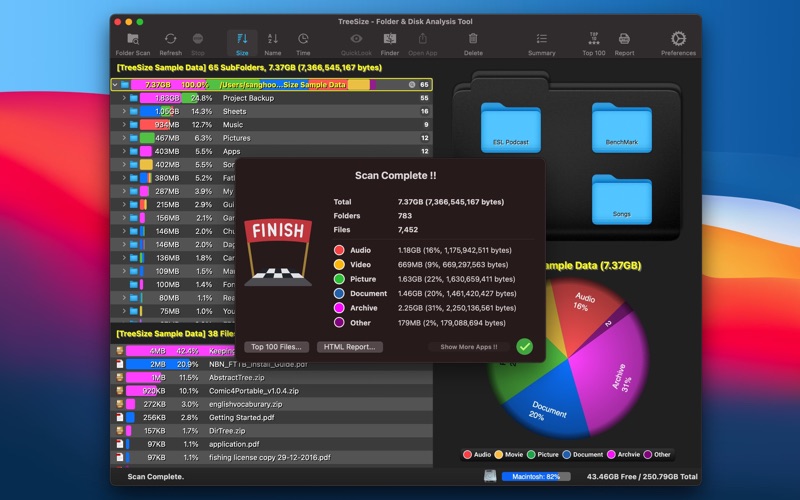Expand the Pictures folder

[124, 138]
